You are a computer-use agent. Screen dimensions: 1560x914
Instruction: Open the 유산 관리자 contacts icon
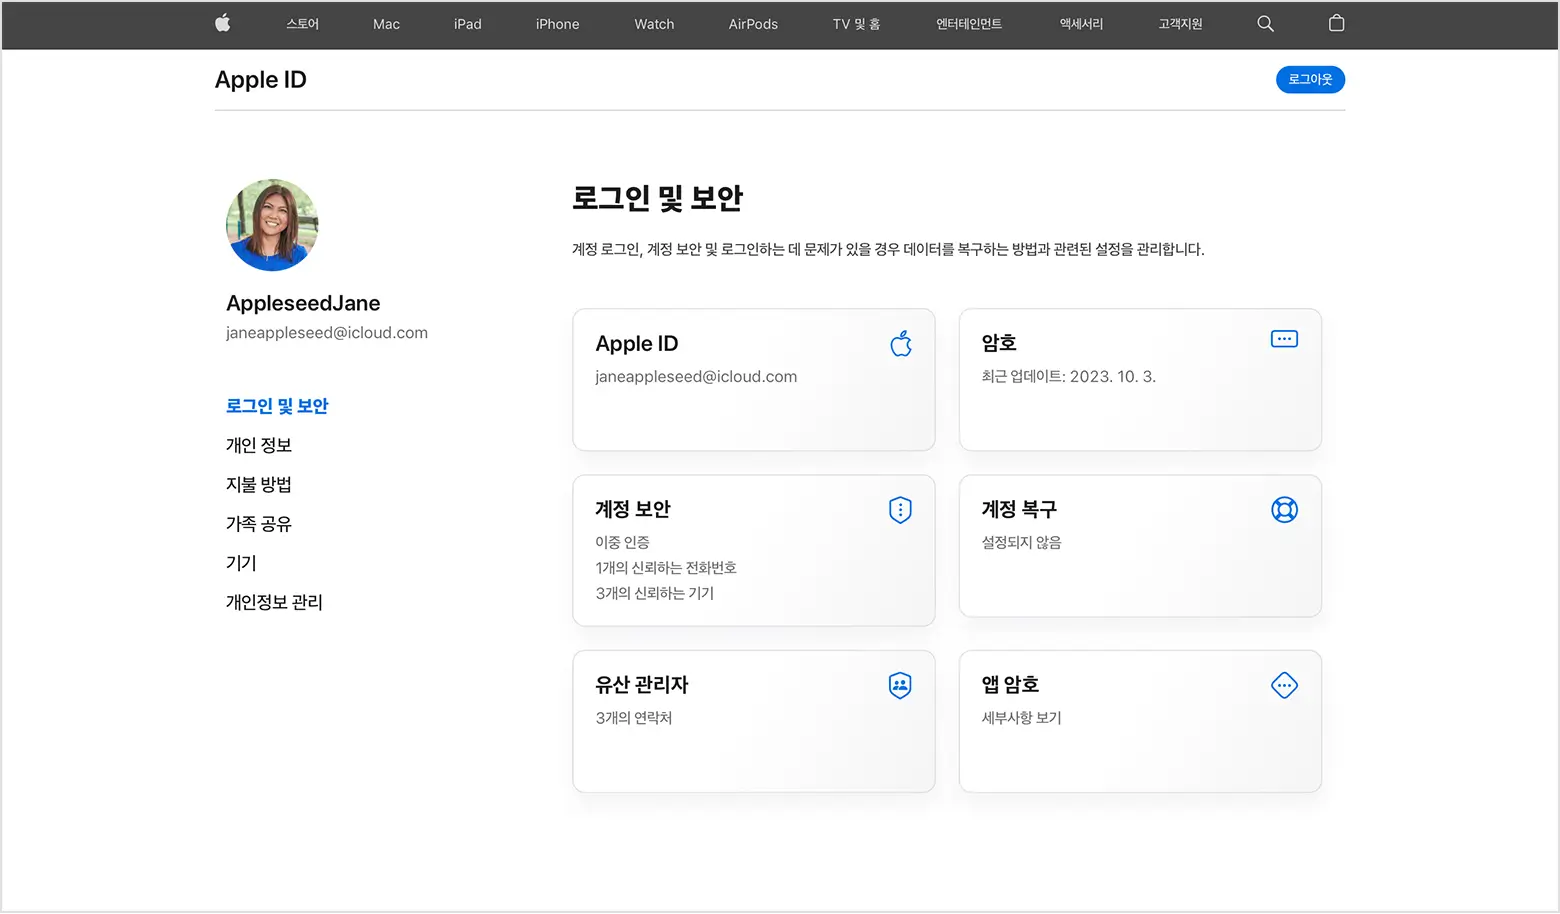pyautogui.click(x=900, y=685)
